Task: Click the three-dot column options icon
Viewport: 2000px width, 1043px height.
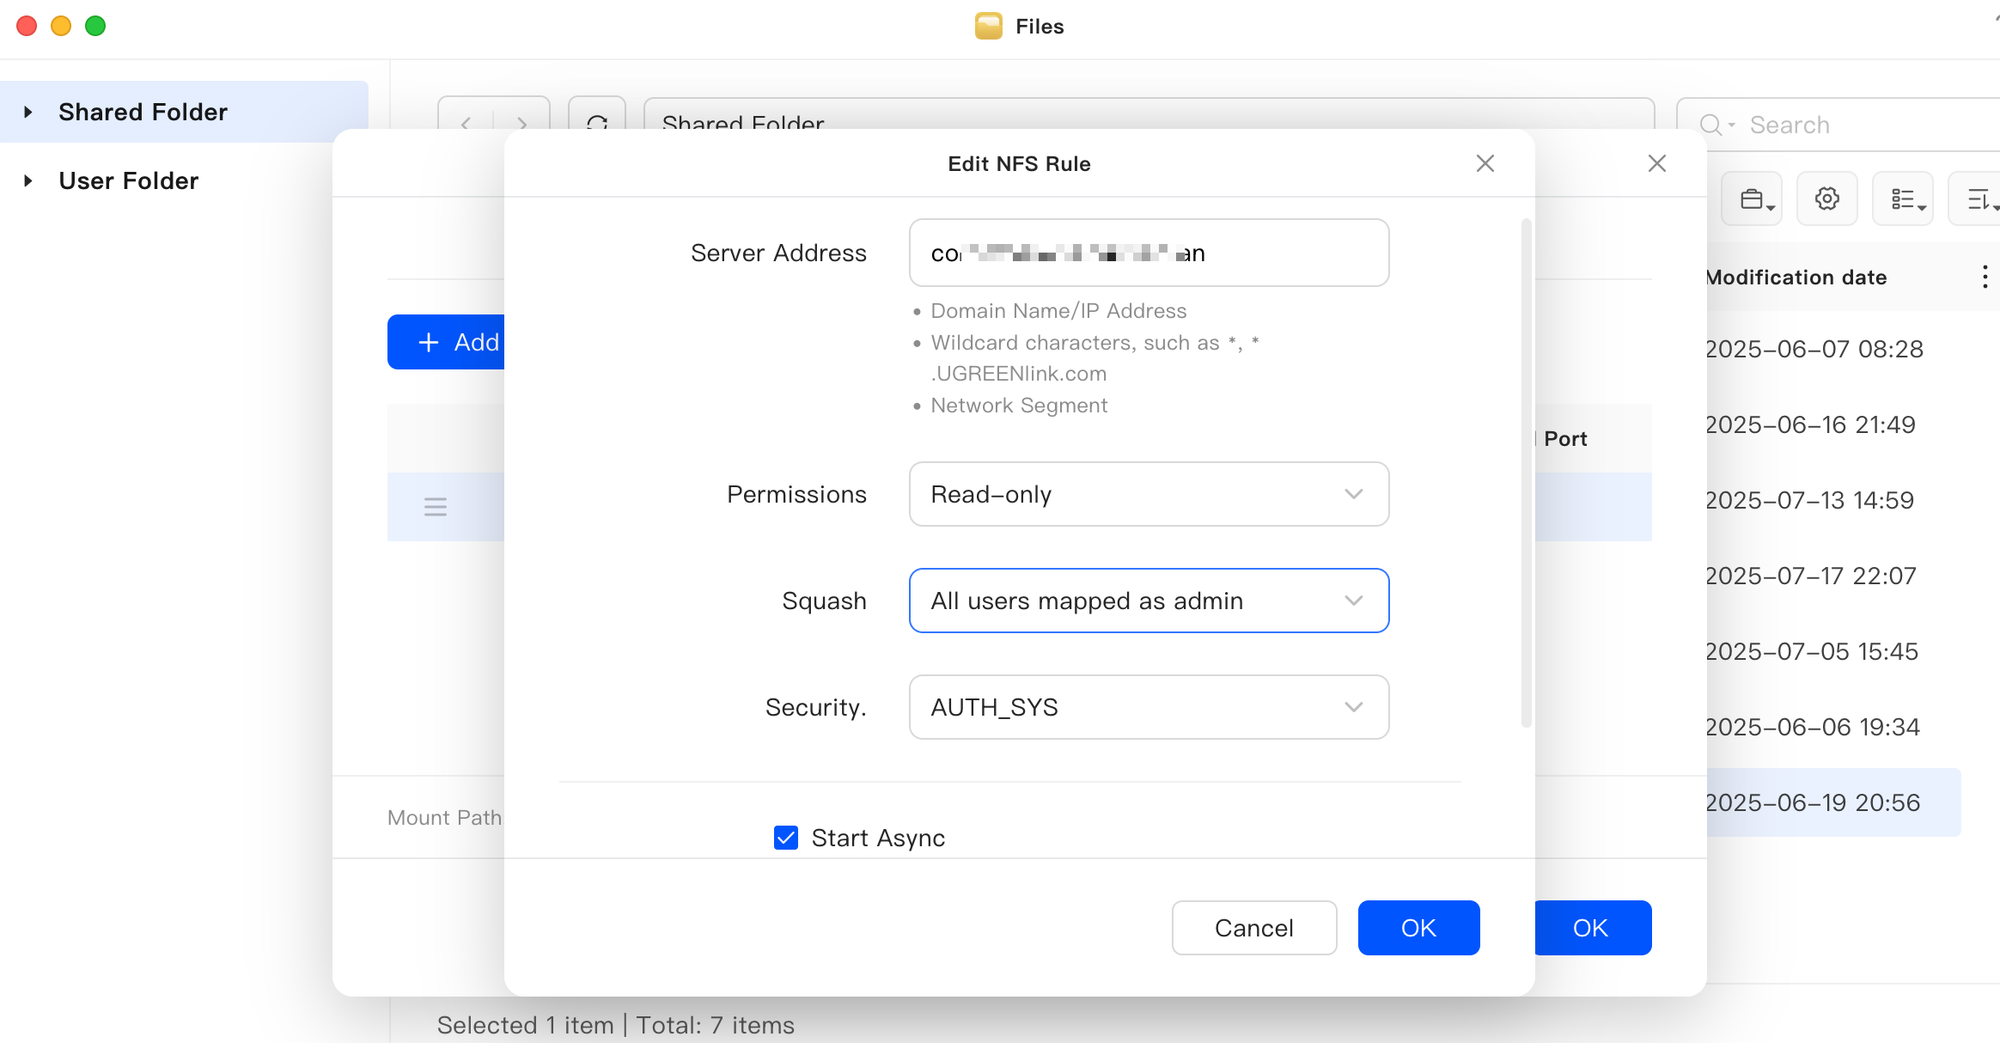Action: [1985, 277]
